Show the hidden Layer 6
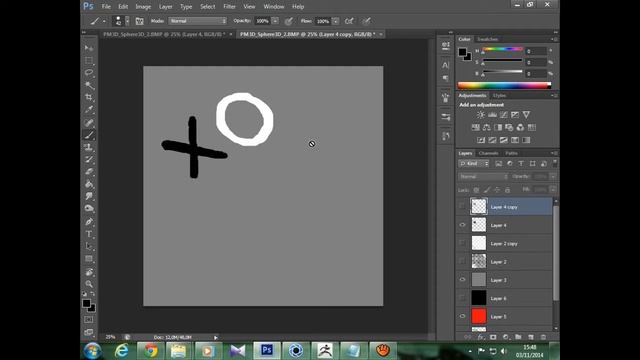This screenshot has height=360, width=640. (462, 298)
